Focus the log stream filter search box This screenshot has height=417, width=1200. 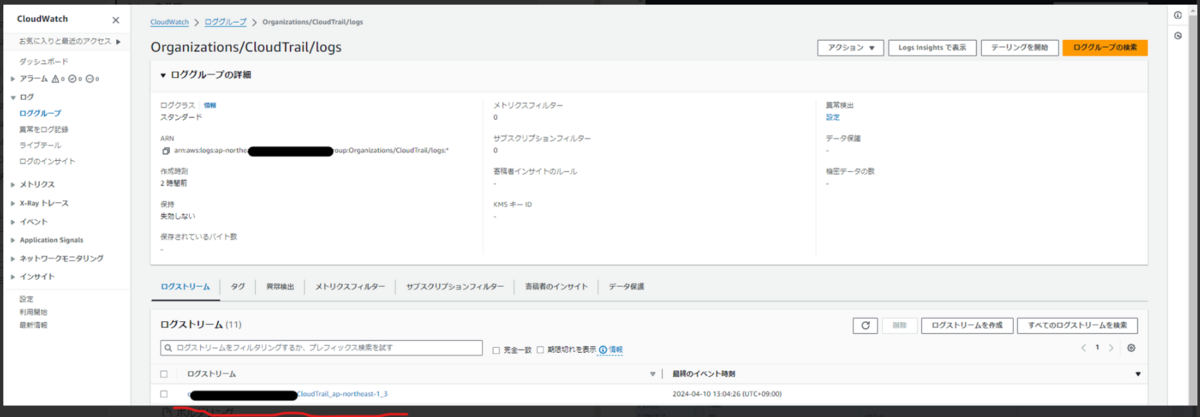[322, 348]
